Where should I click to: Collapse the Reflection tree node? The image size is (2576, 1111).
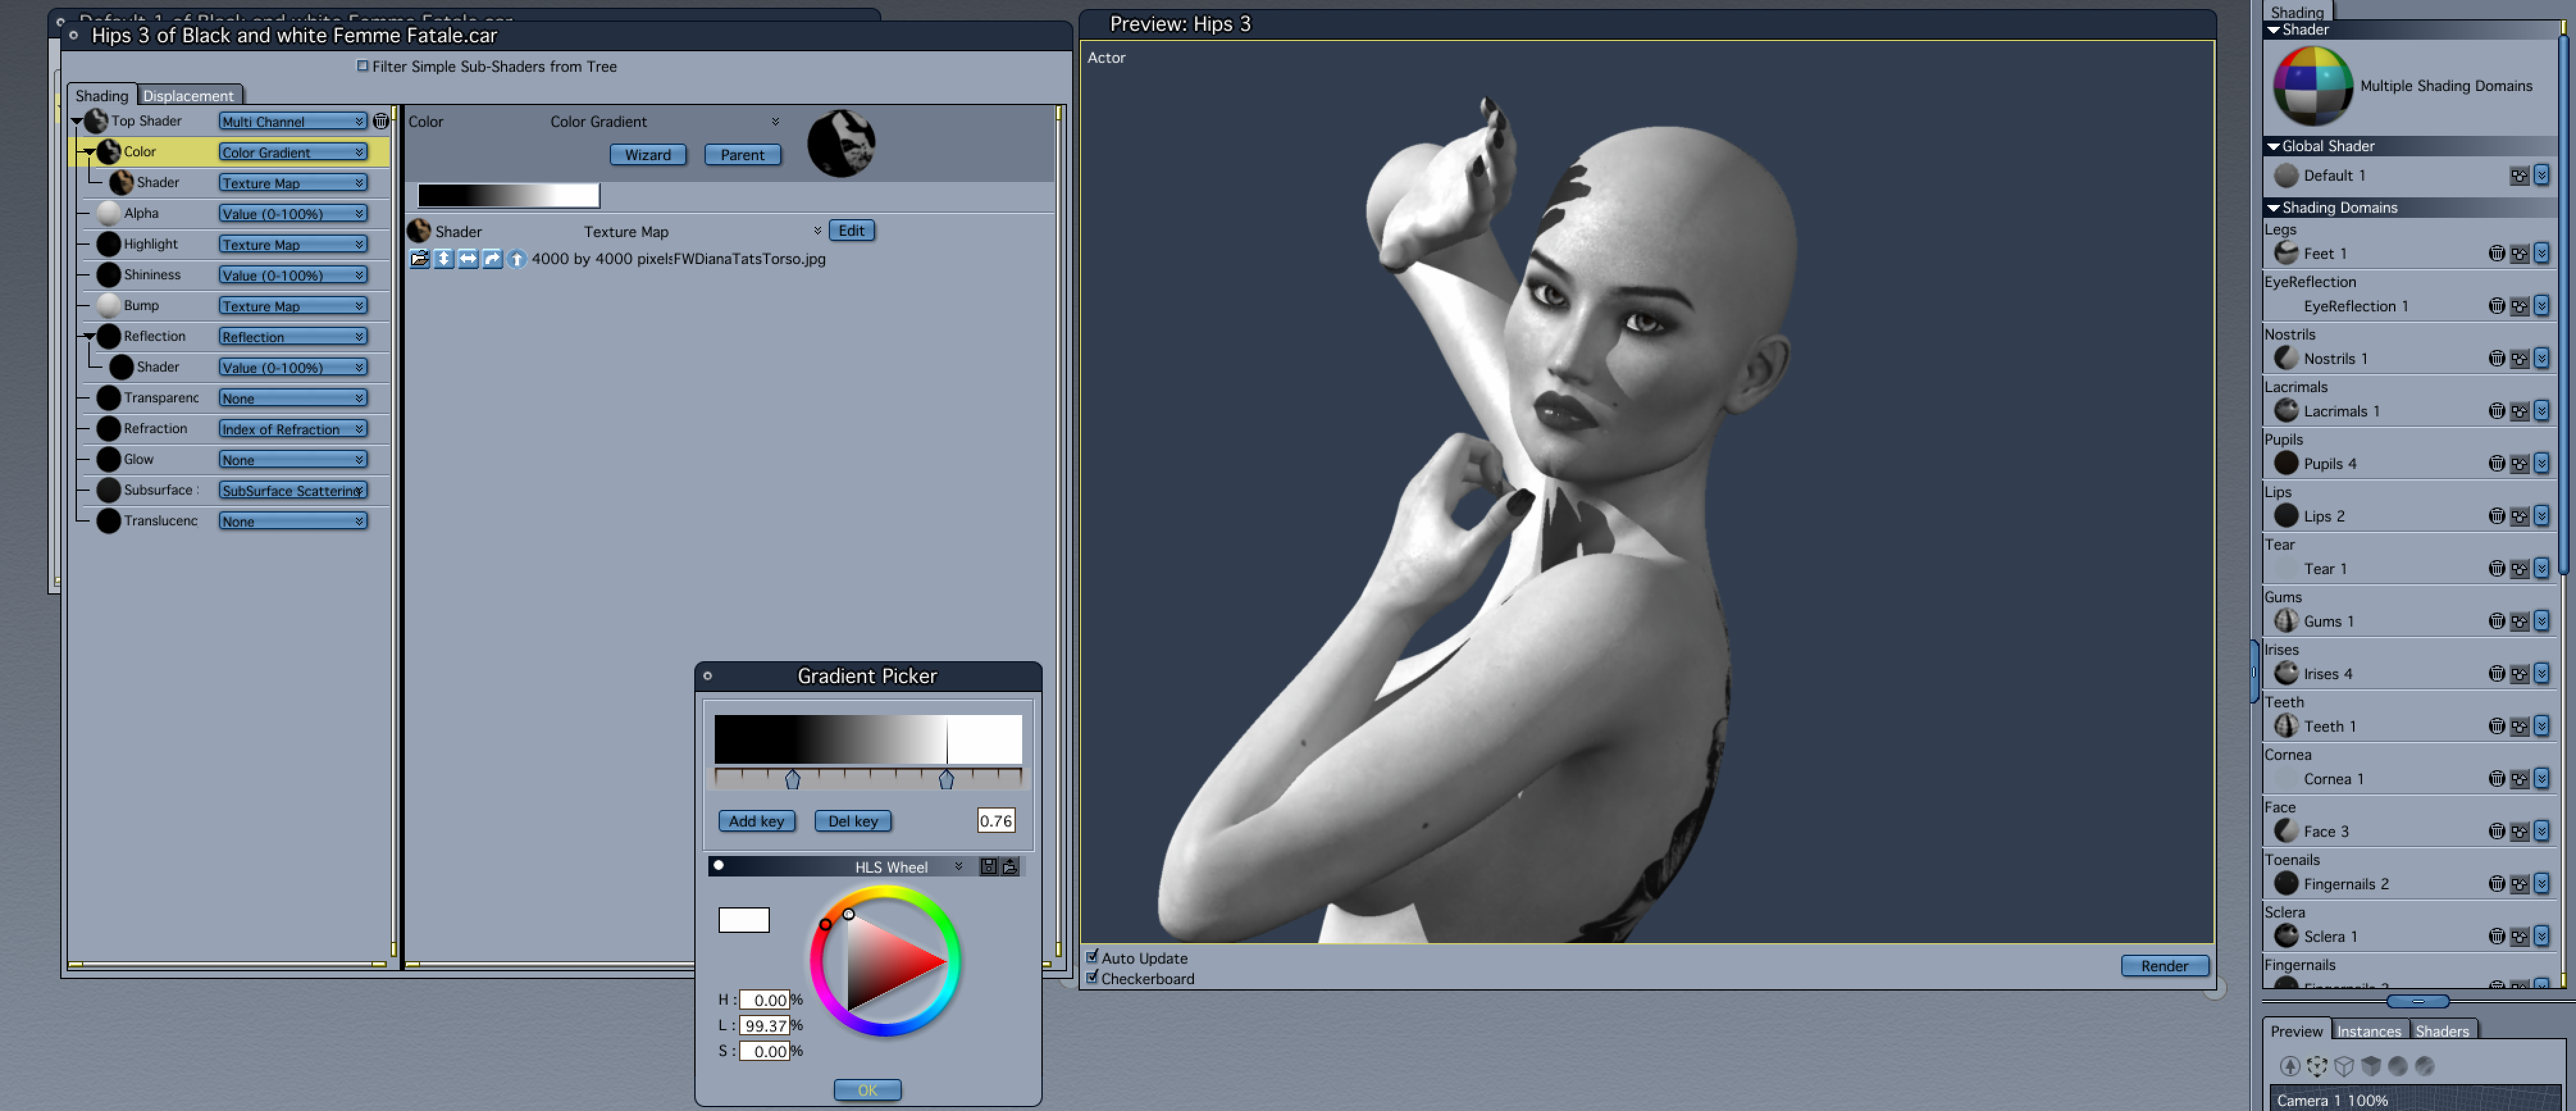pos(89,337)
